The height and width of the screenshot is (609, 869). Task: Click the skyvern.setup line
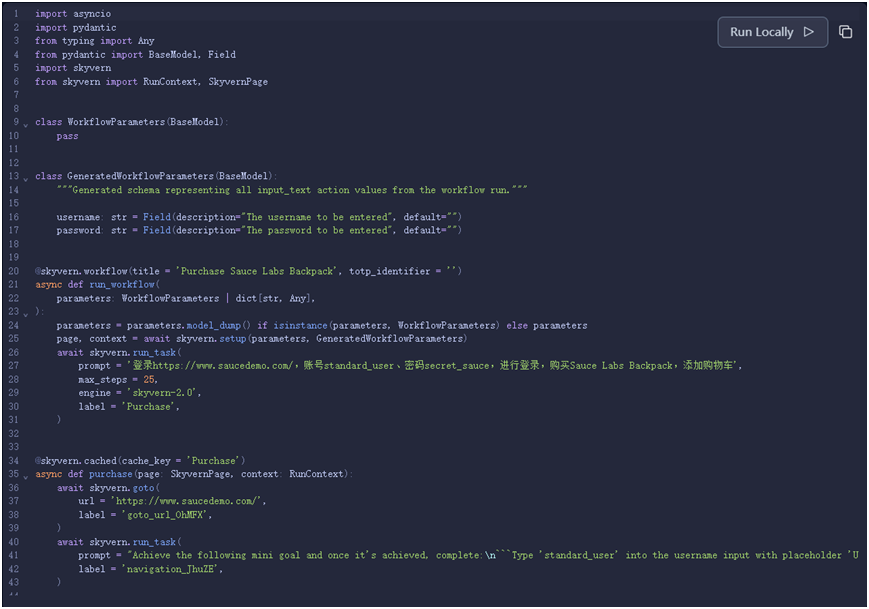point(262,339)
